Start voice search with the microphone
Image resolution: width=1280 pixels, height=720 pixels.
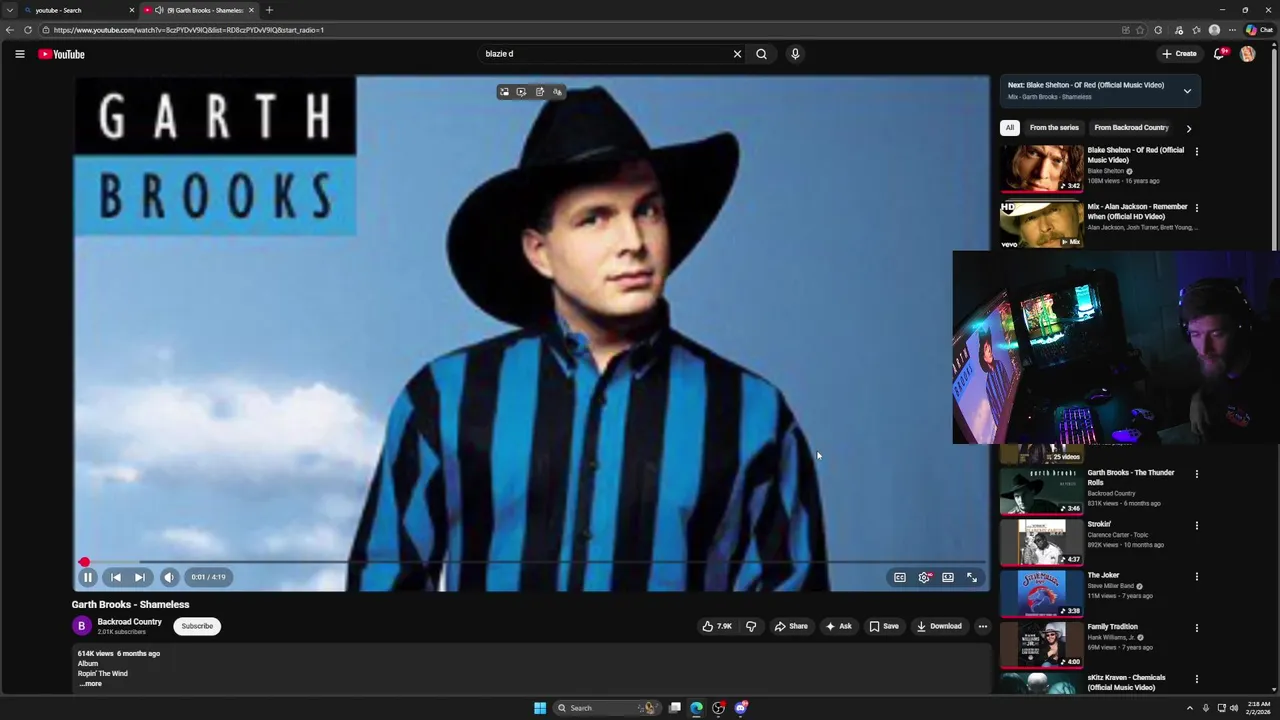click(x=795, y=54)
